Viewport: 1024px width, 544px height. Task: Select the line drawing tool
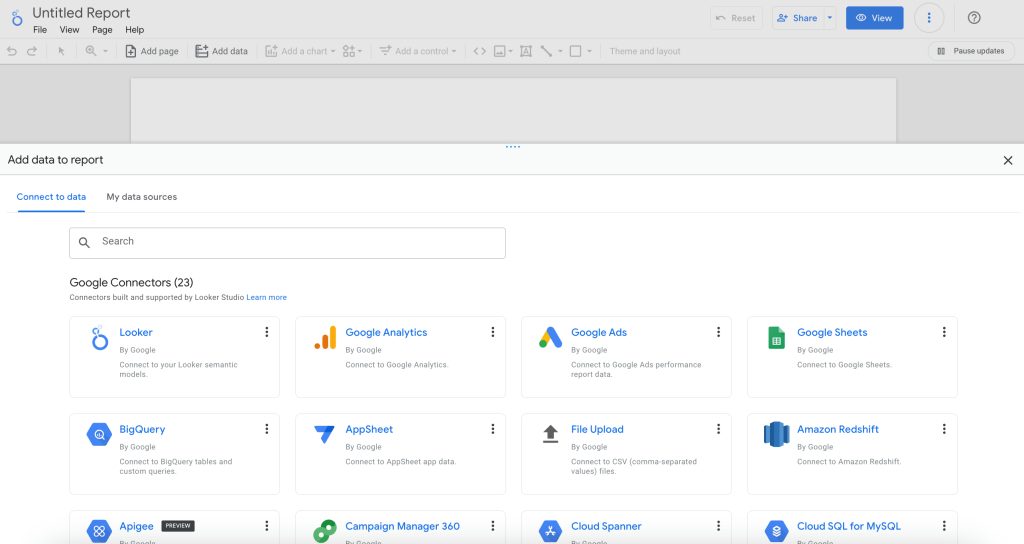546,51
